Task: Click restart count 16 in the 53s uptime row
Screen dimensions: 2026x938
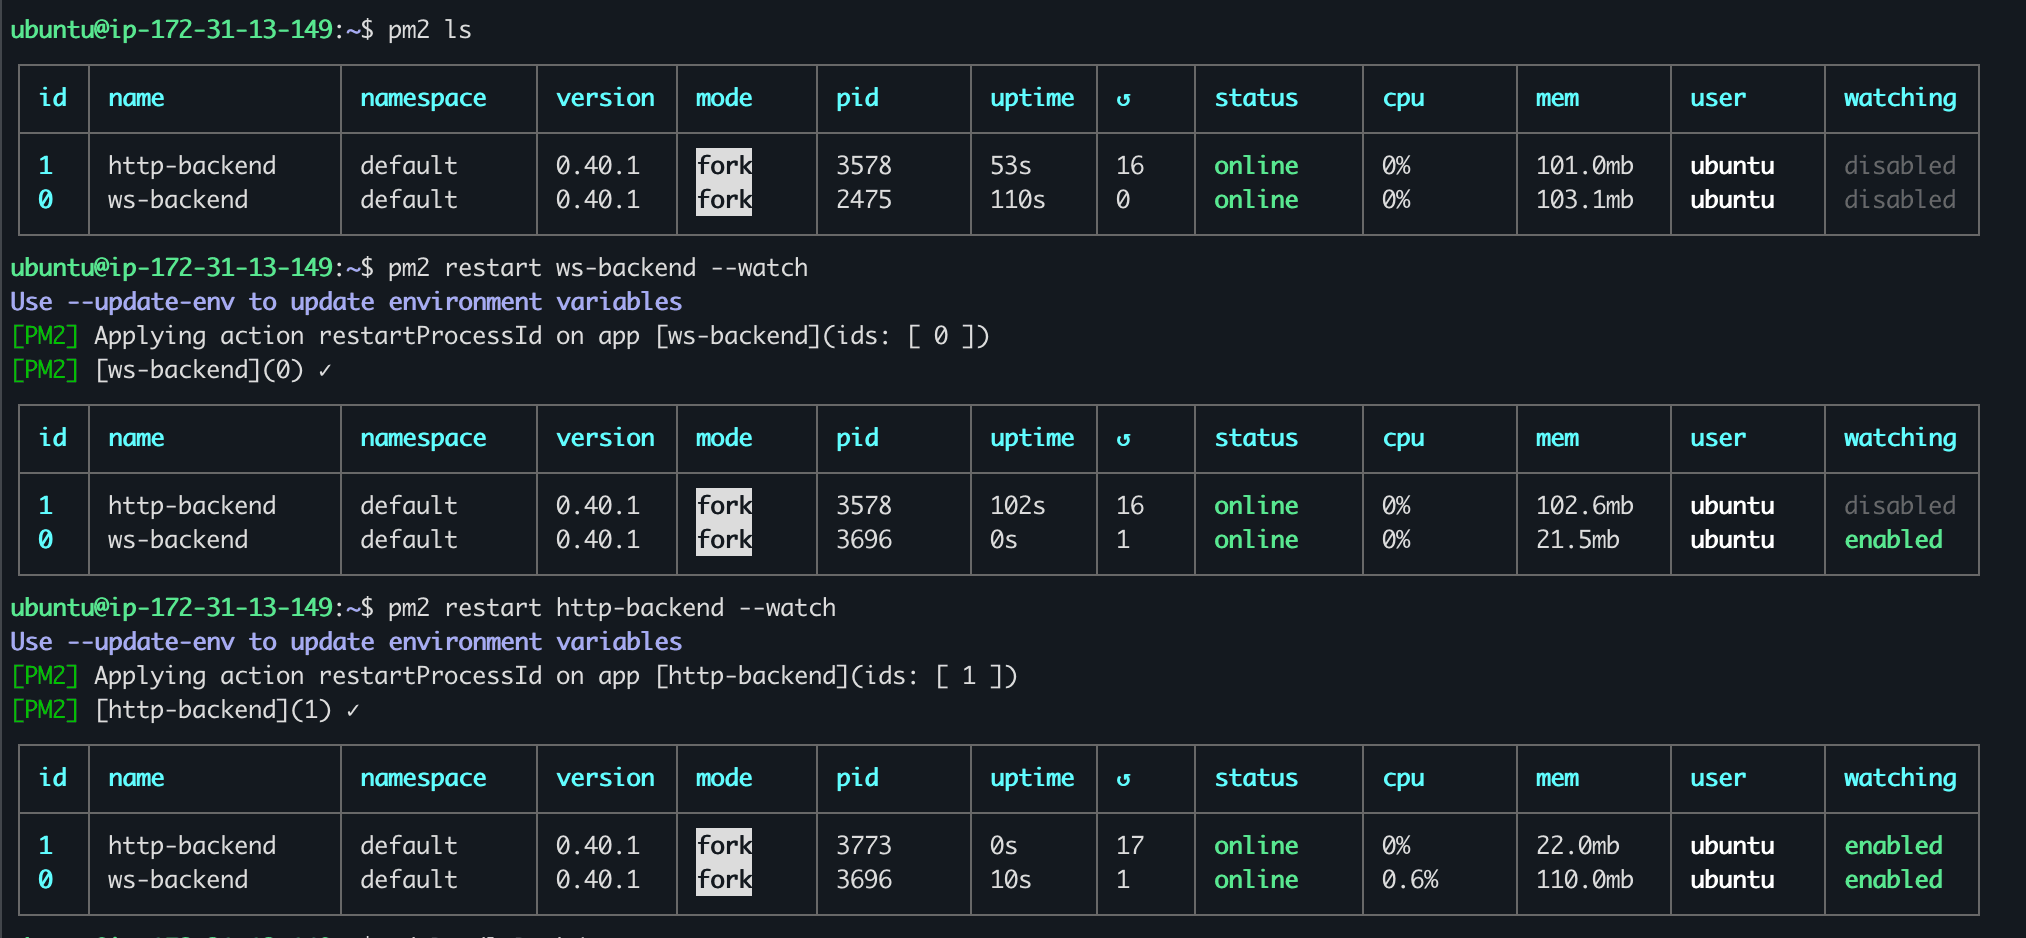Action: (x=1130, y=165)
